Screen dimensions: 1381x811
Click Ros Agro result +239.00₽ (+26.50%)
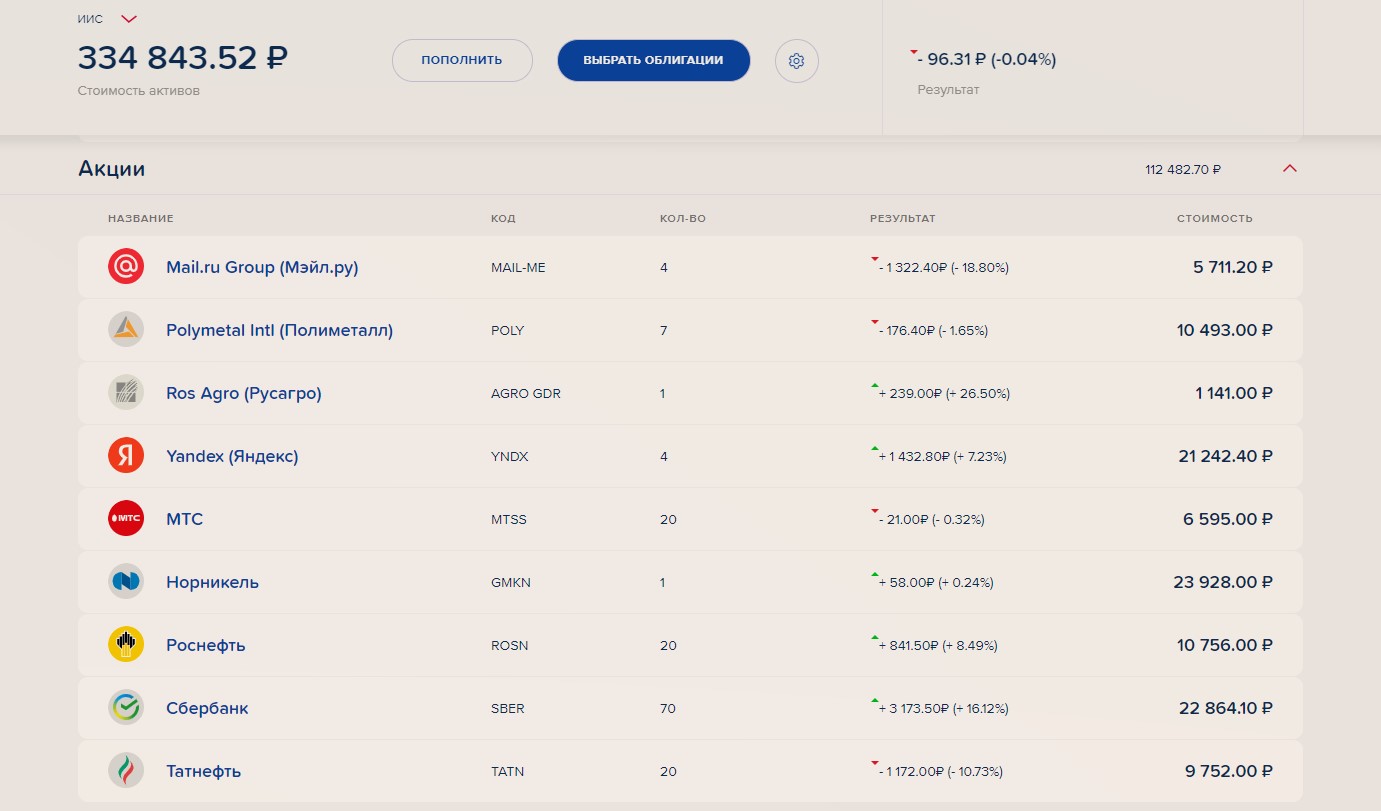point(944,394)
